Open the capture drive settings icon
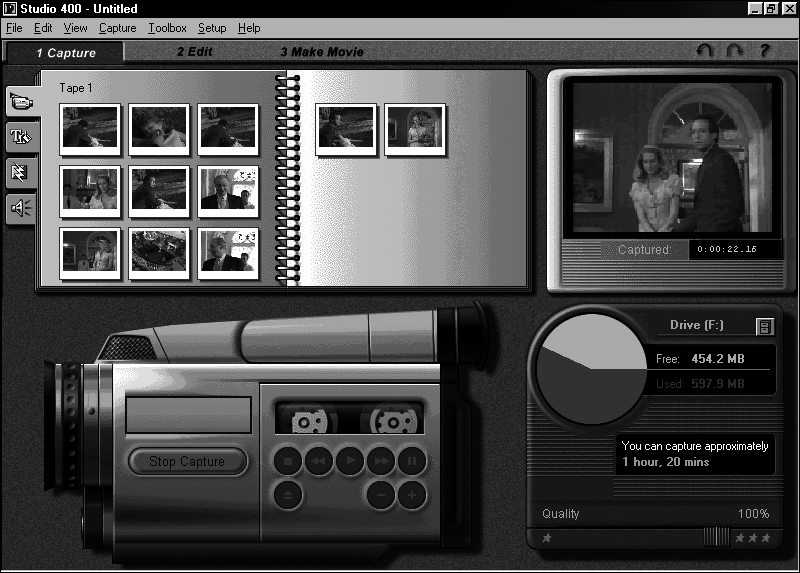Image resolution: width=800 pixels, height=573 pixels. pos(764,327)
